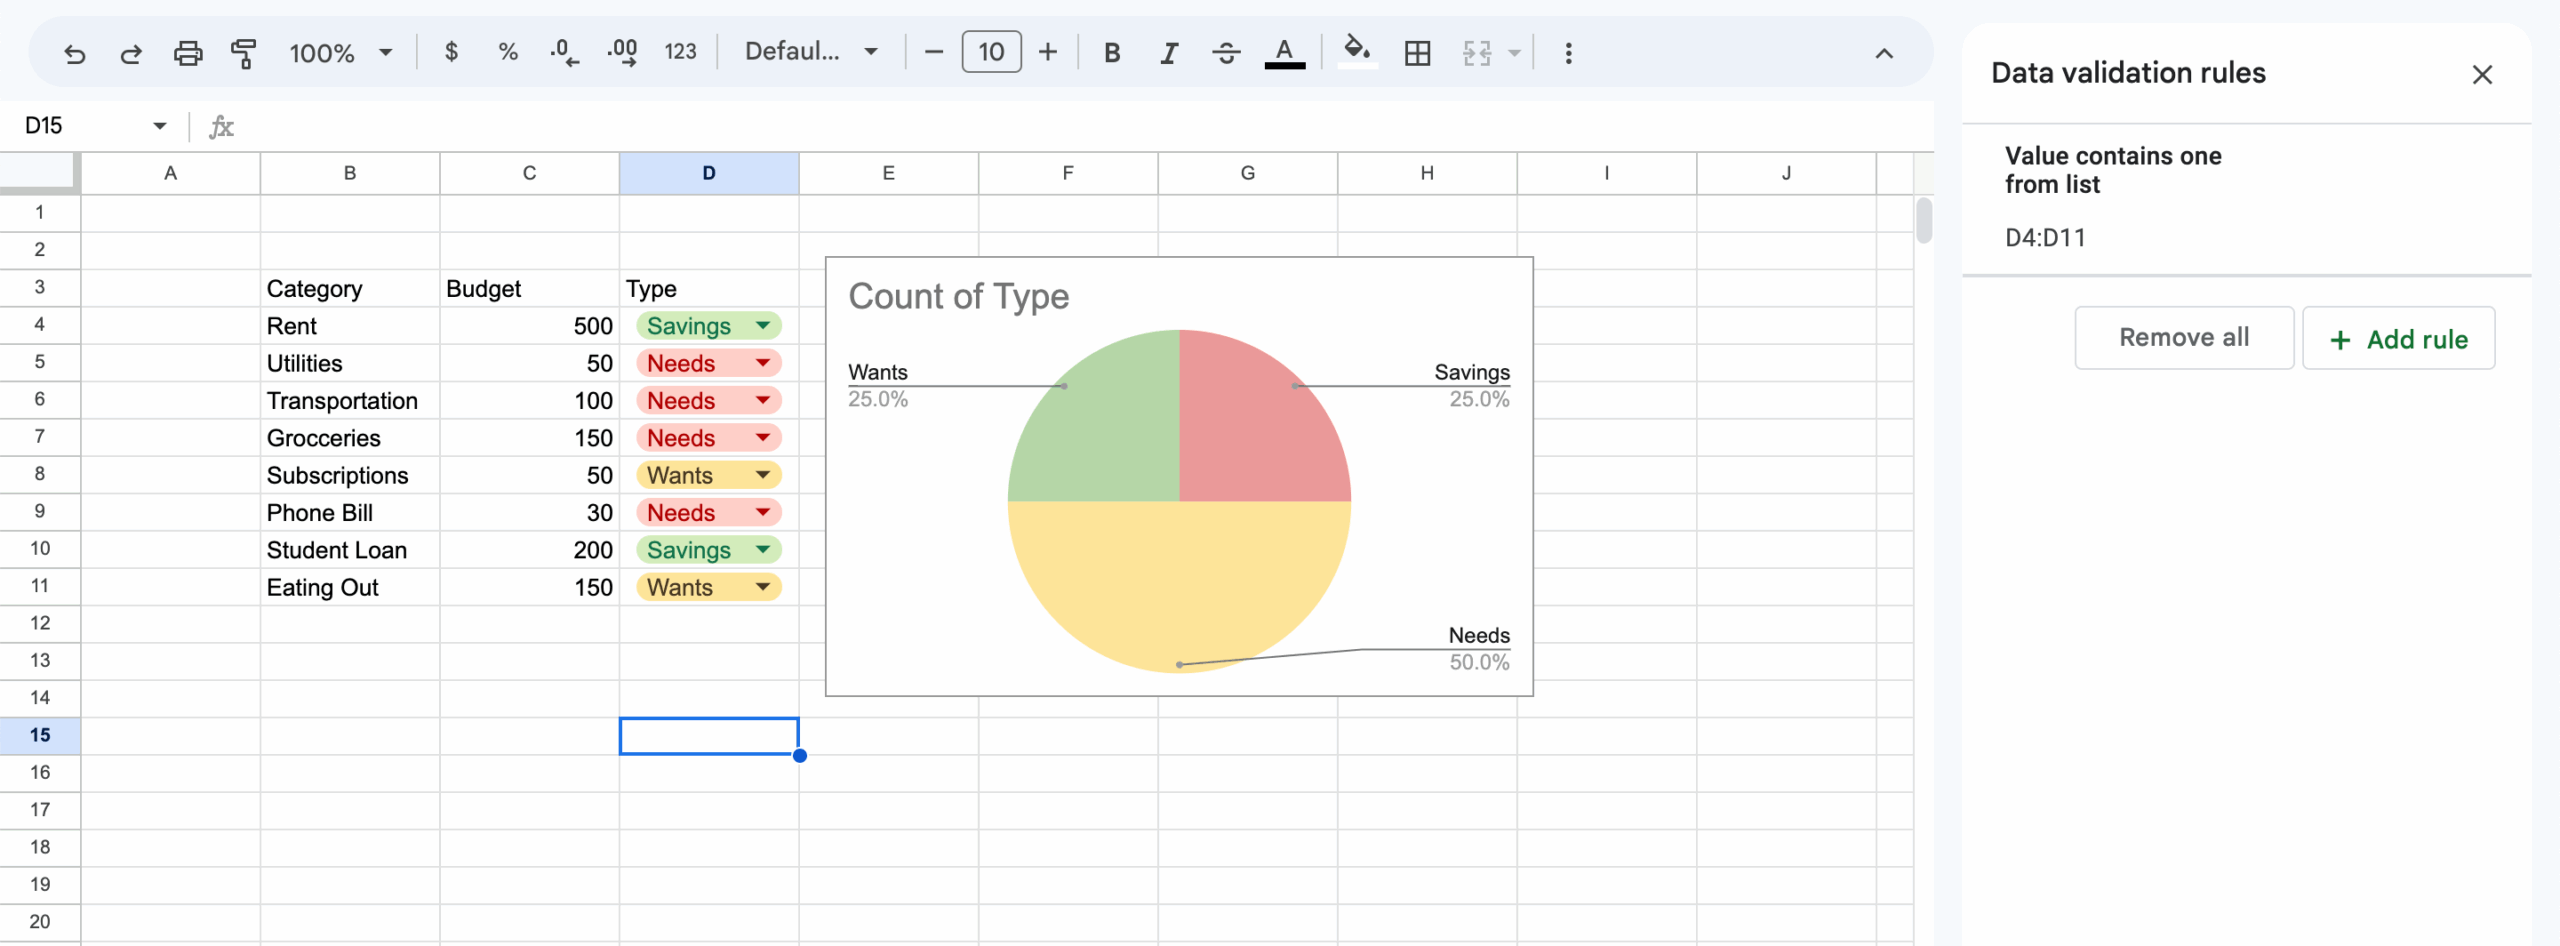
Task: Toggle bold formatting
Action: pyautogui.click(x=1112, y=53)
